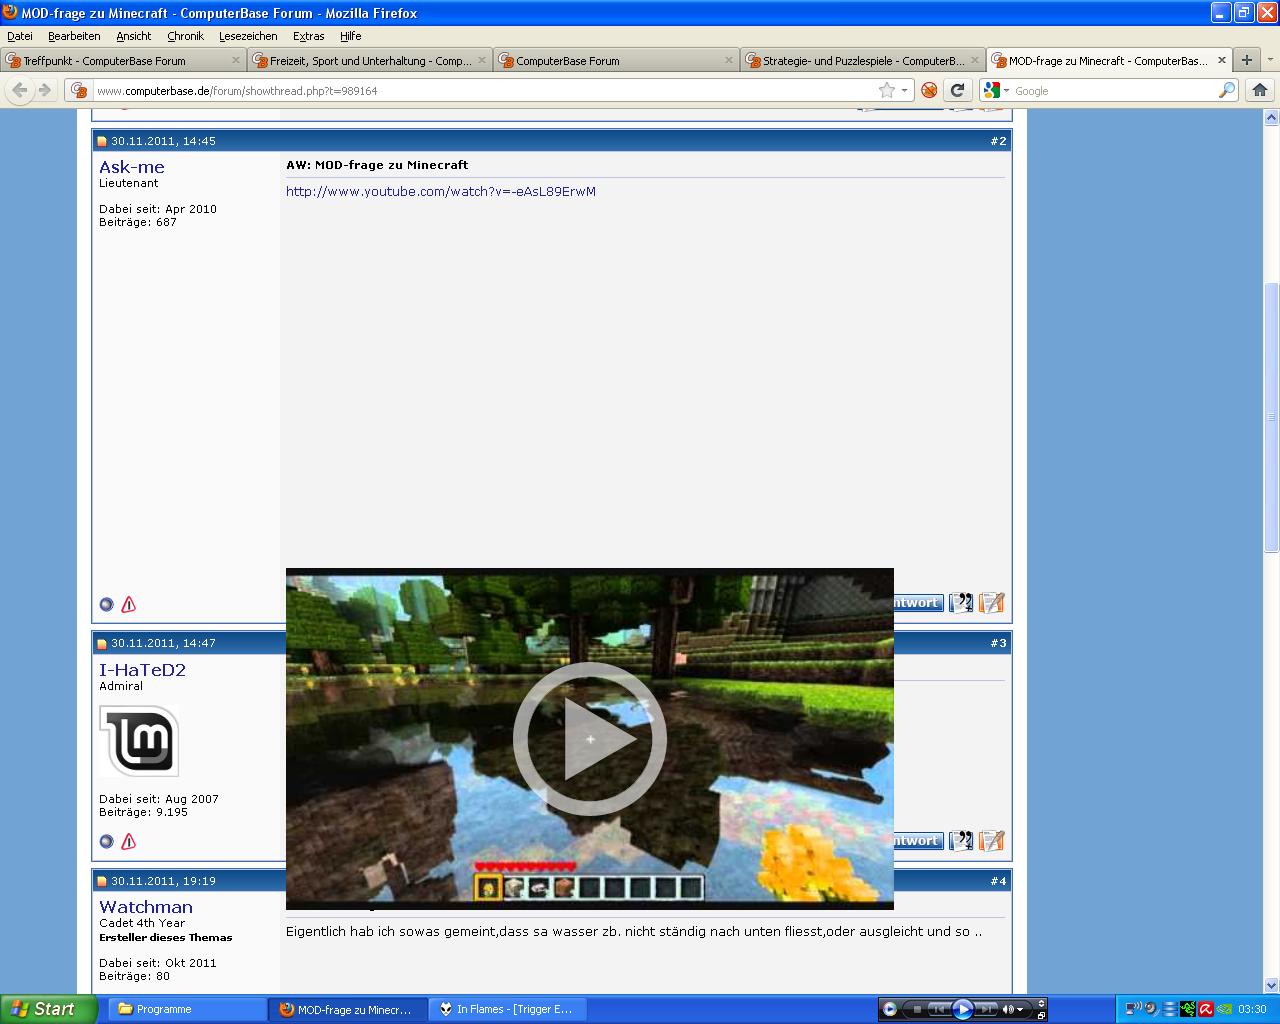Skip to next track in Media Player toolbar
The width and height of the screenshot is (1280, 1024).
986,1009
